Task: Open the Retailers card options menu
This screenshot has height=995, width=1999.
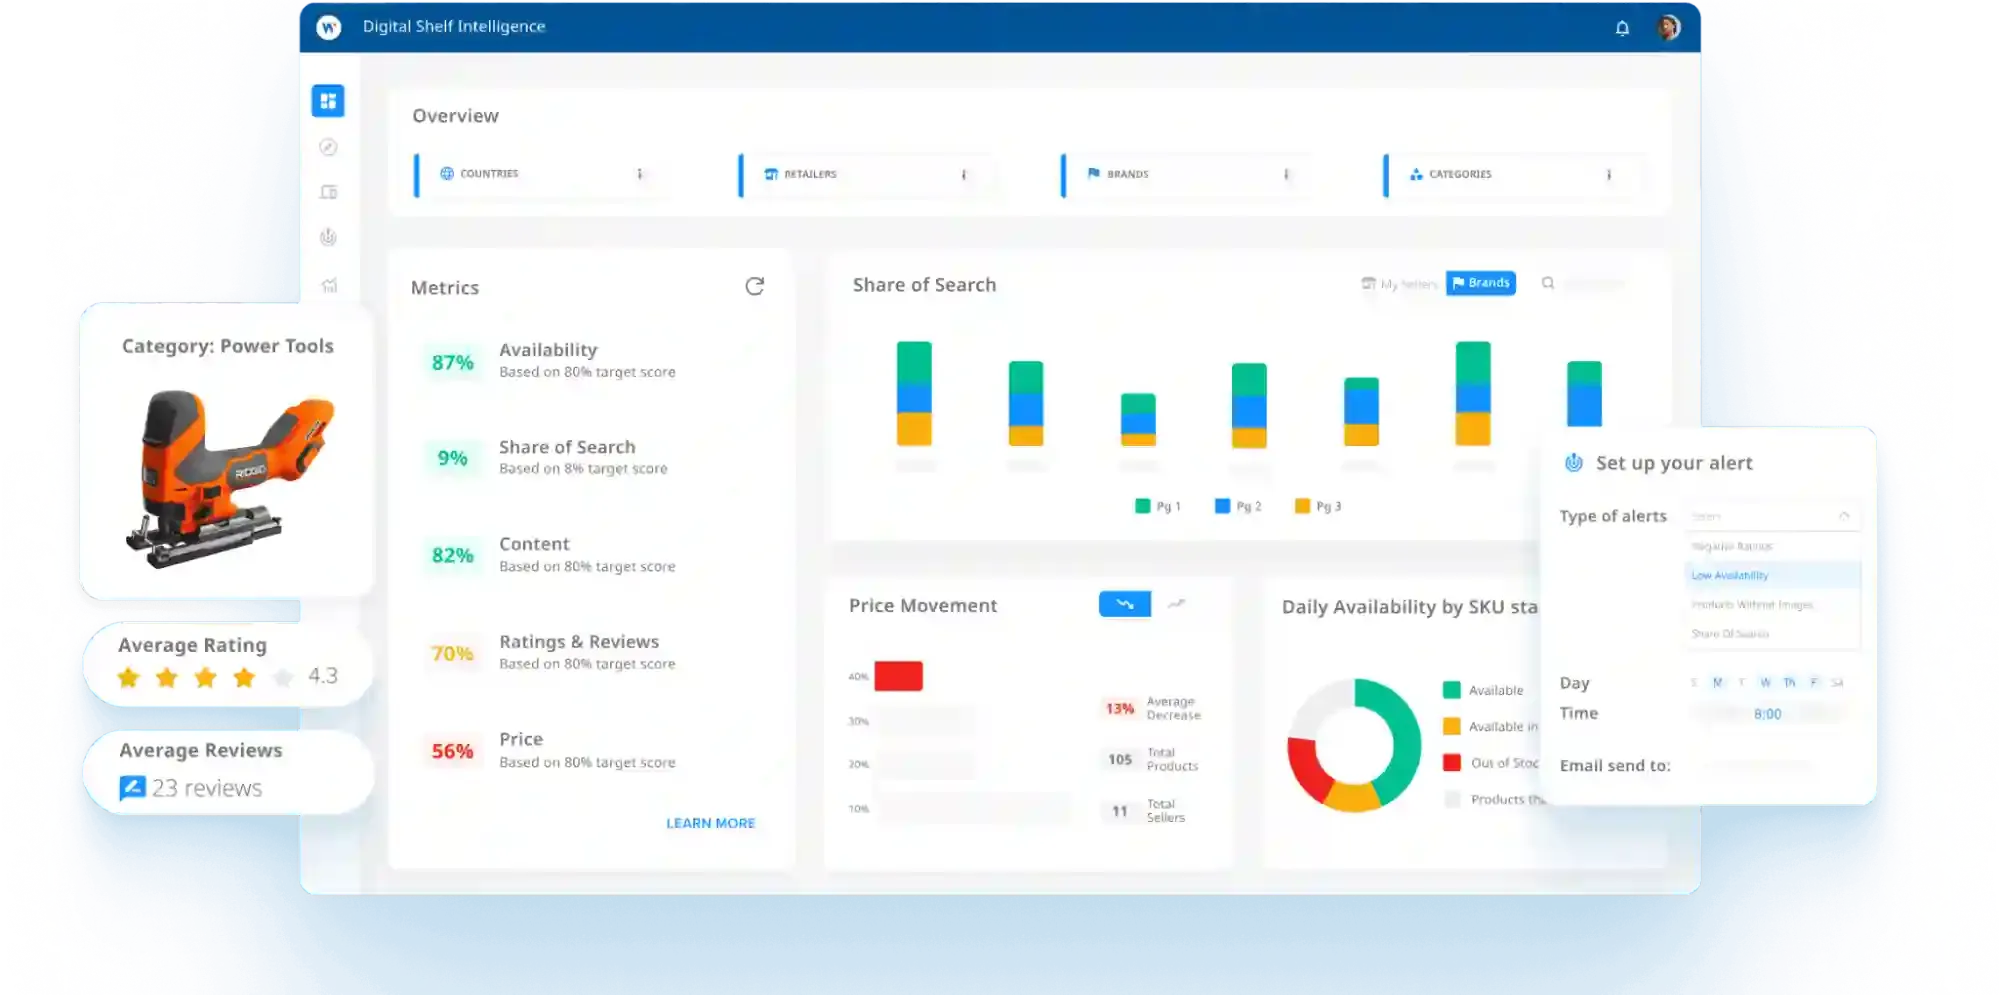Action: point(963,174)
